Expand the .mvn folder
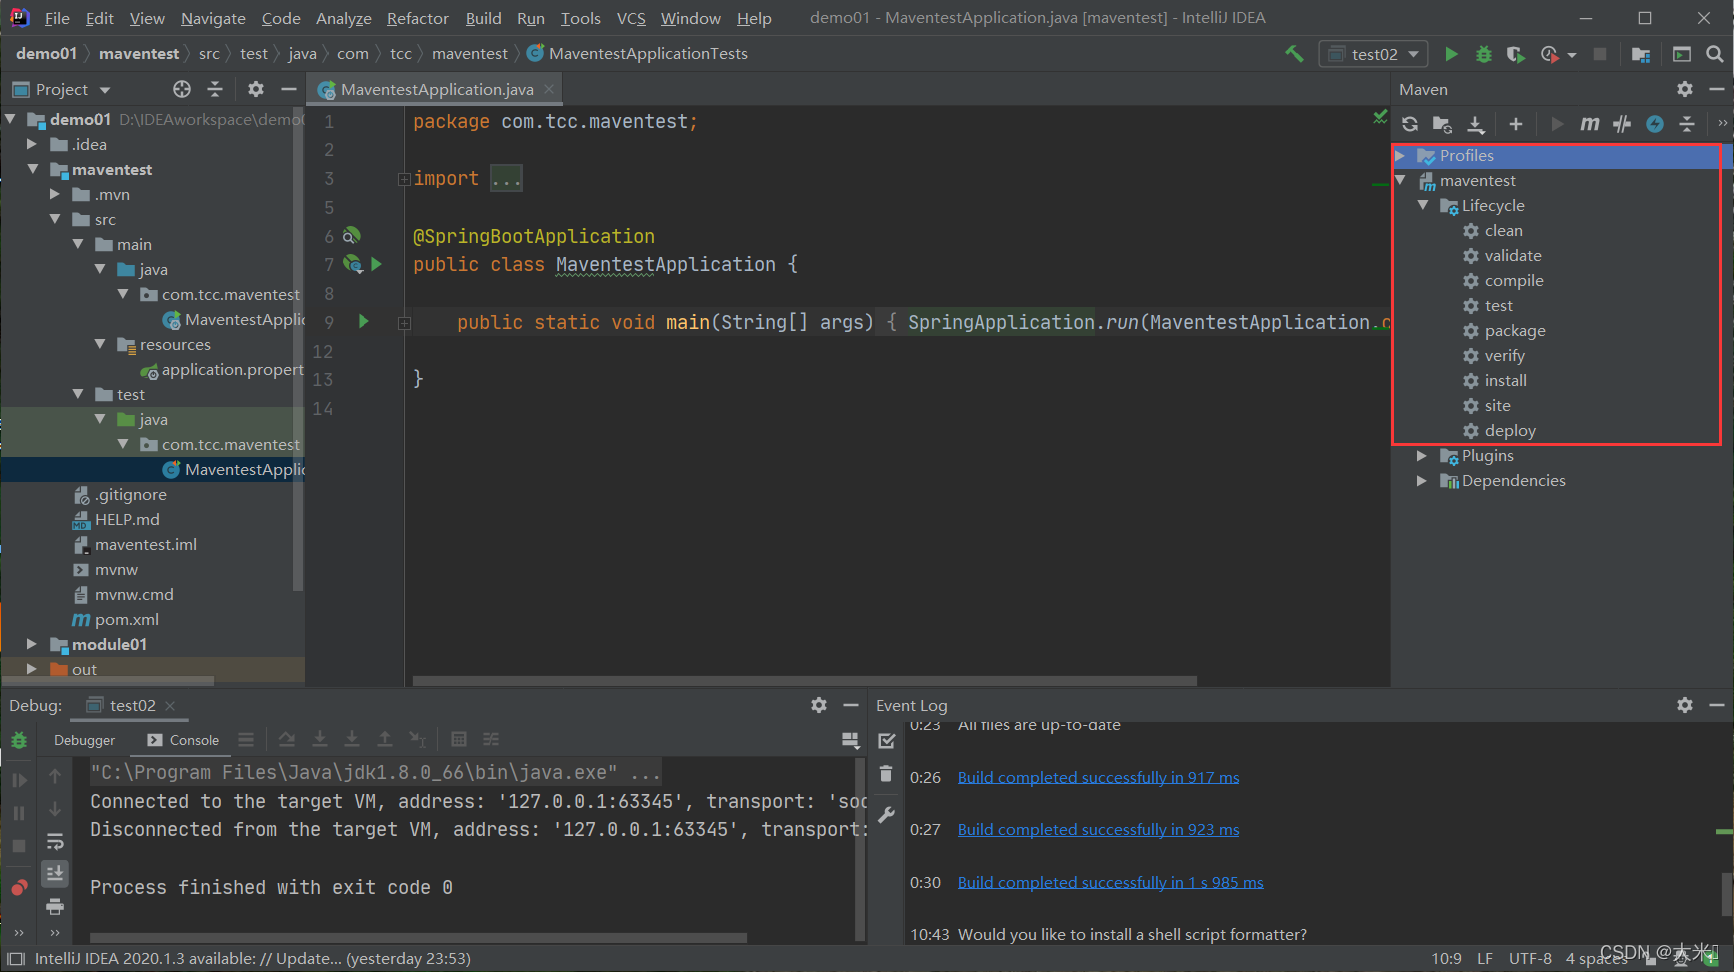The height and width of the screenshot is (972, 1734). point(55,194)
